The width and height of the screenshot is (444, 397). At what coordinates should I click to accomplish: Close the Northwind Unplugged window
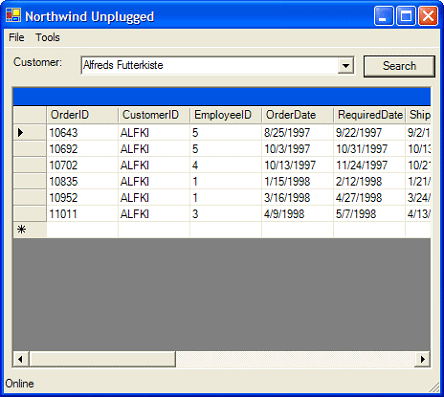(428, 16)
